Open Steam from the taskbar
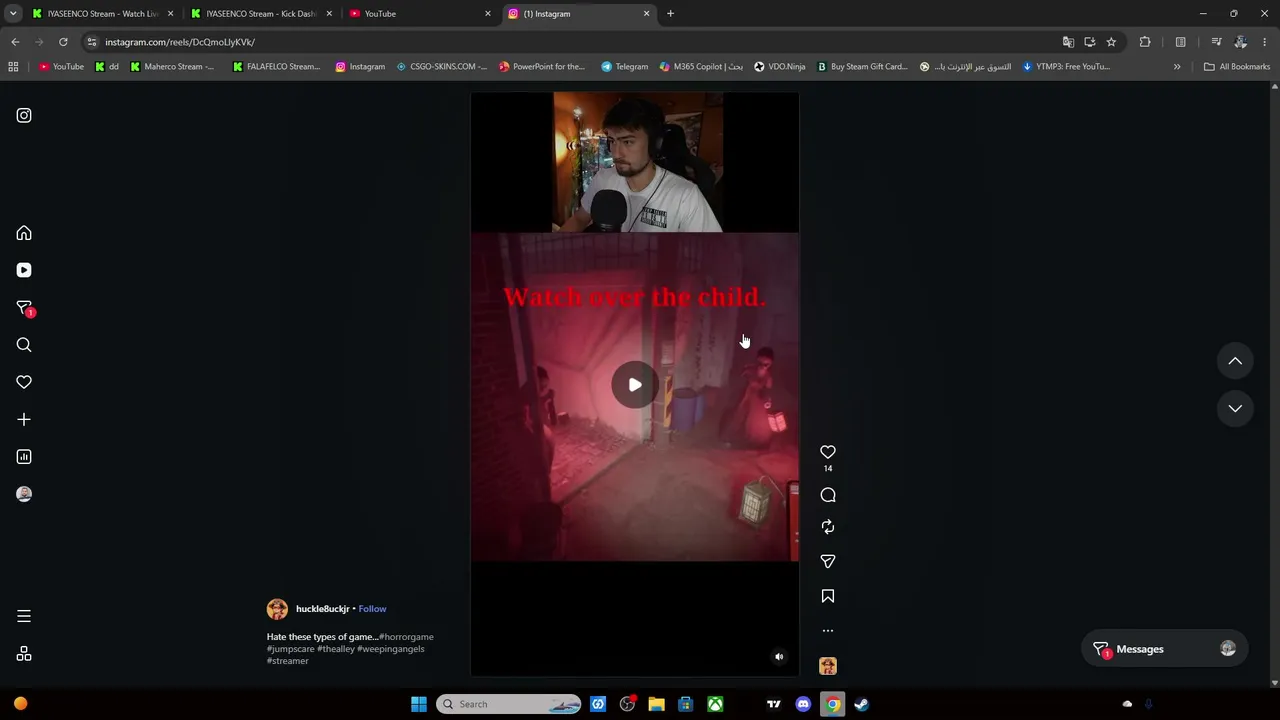1280x720 pixels. pyautogui.click(x=861, y=704)
